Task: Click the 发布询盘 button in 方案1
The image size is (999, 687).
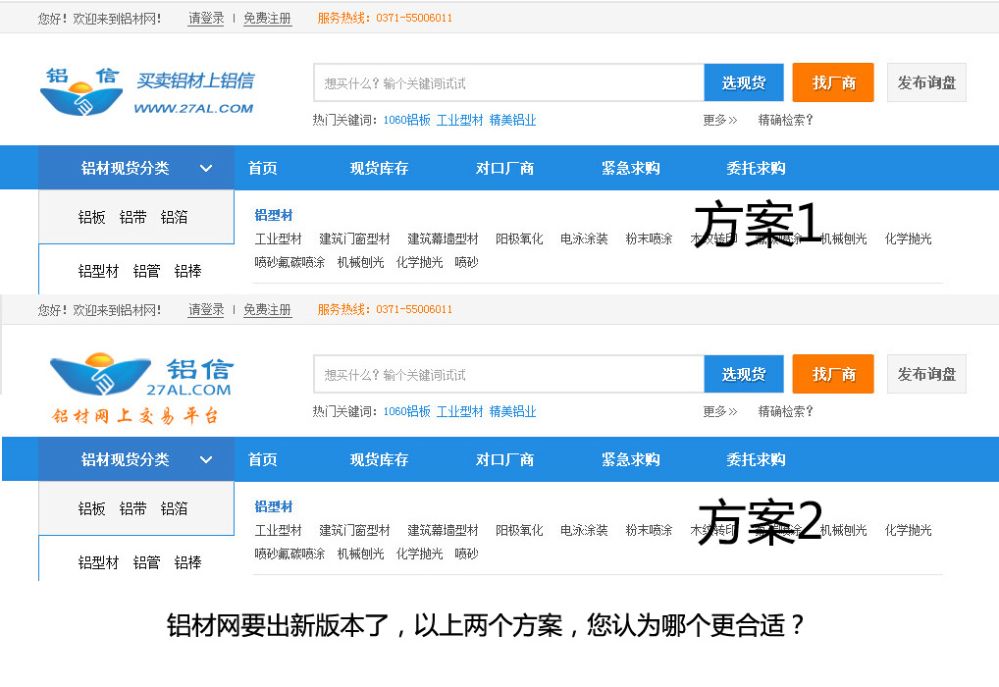Action: (927, 83)
